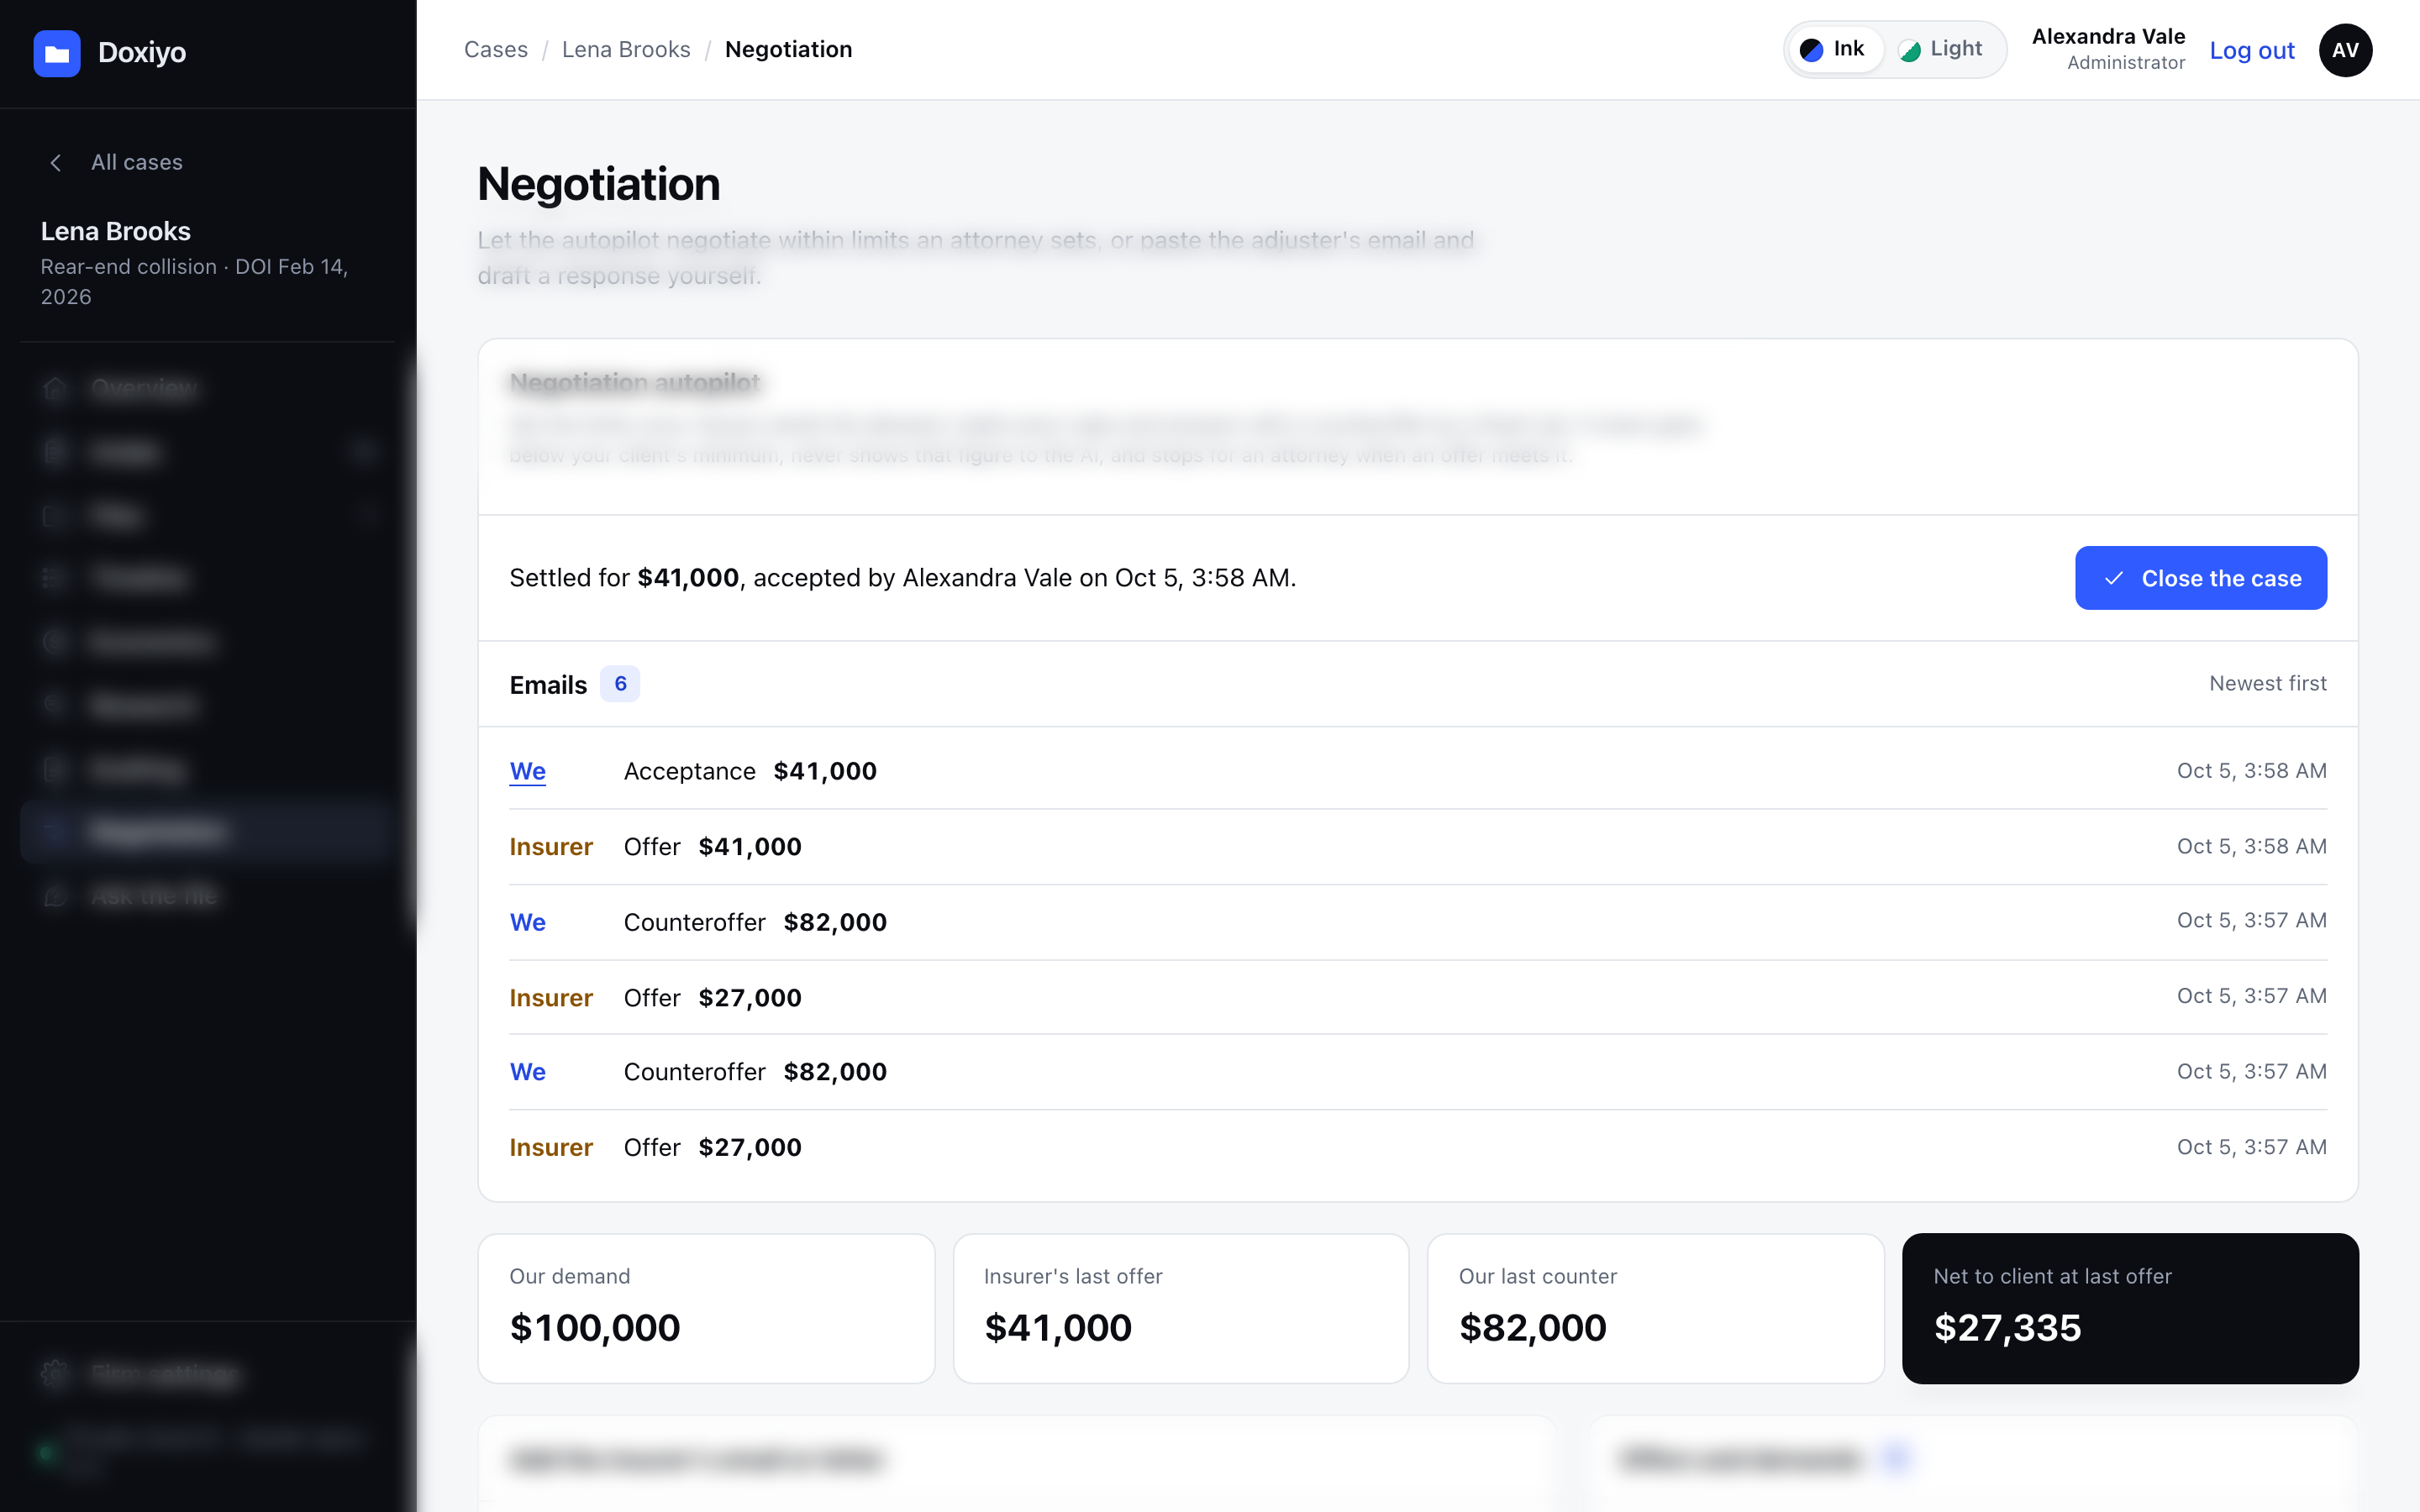Click the Newest first sort label
The height and width of the screenshot is (1512, 2420).
(x=2268, y=683)
